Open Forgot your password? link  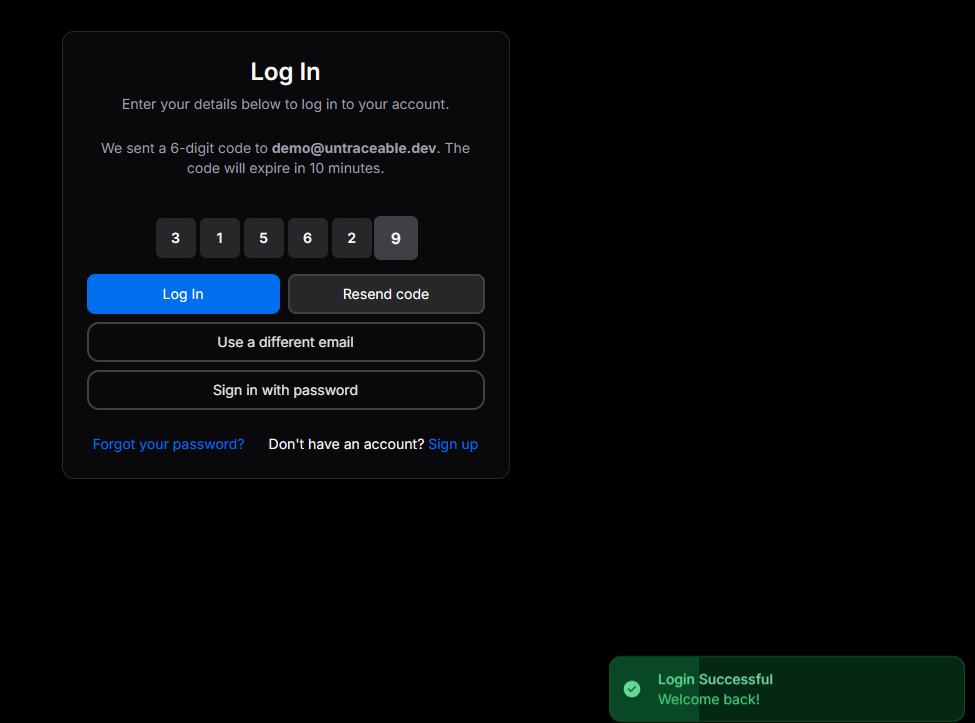click(x=168, y=443)
